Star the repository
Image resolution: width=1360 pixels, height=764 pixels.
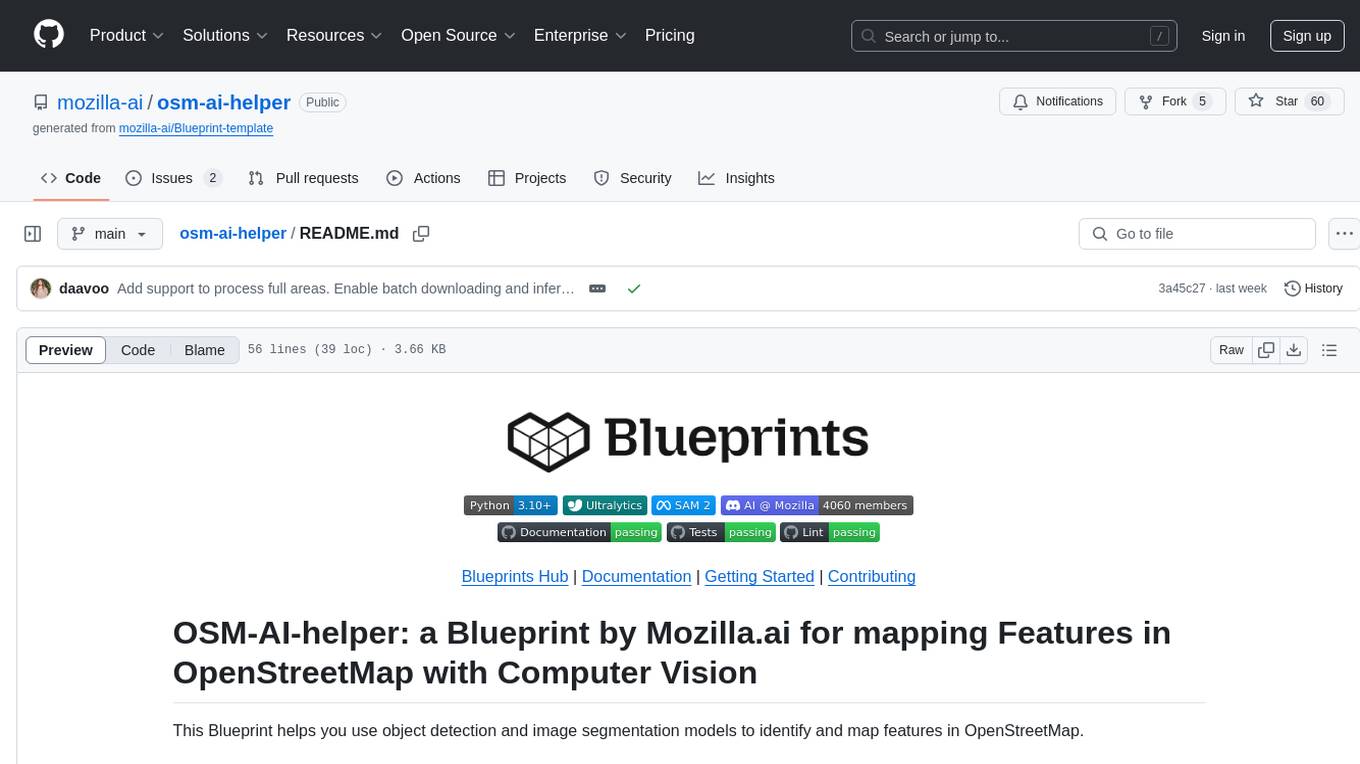click(1288, 102)
